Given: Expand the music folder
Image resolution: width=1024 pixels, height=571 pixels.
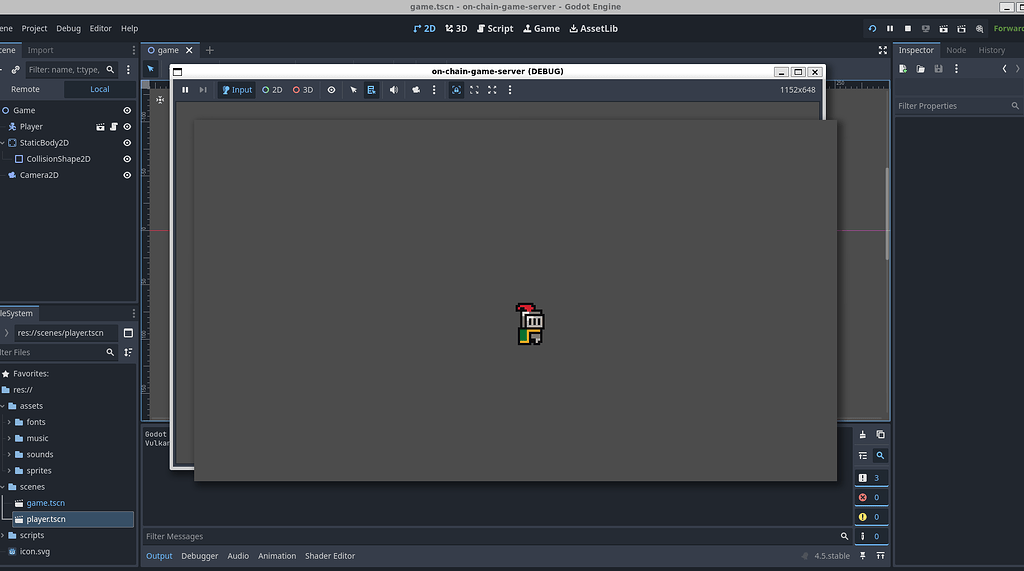Looking at the screenshot, I should click(x=9, y=438).
